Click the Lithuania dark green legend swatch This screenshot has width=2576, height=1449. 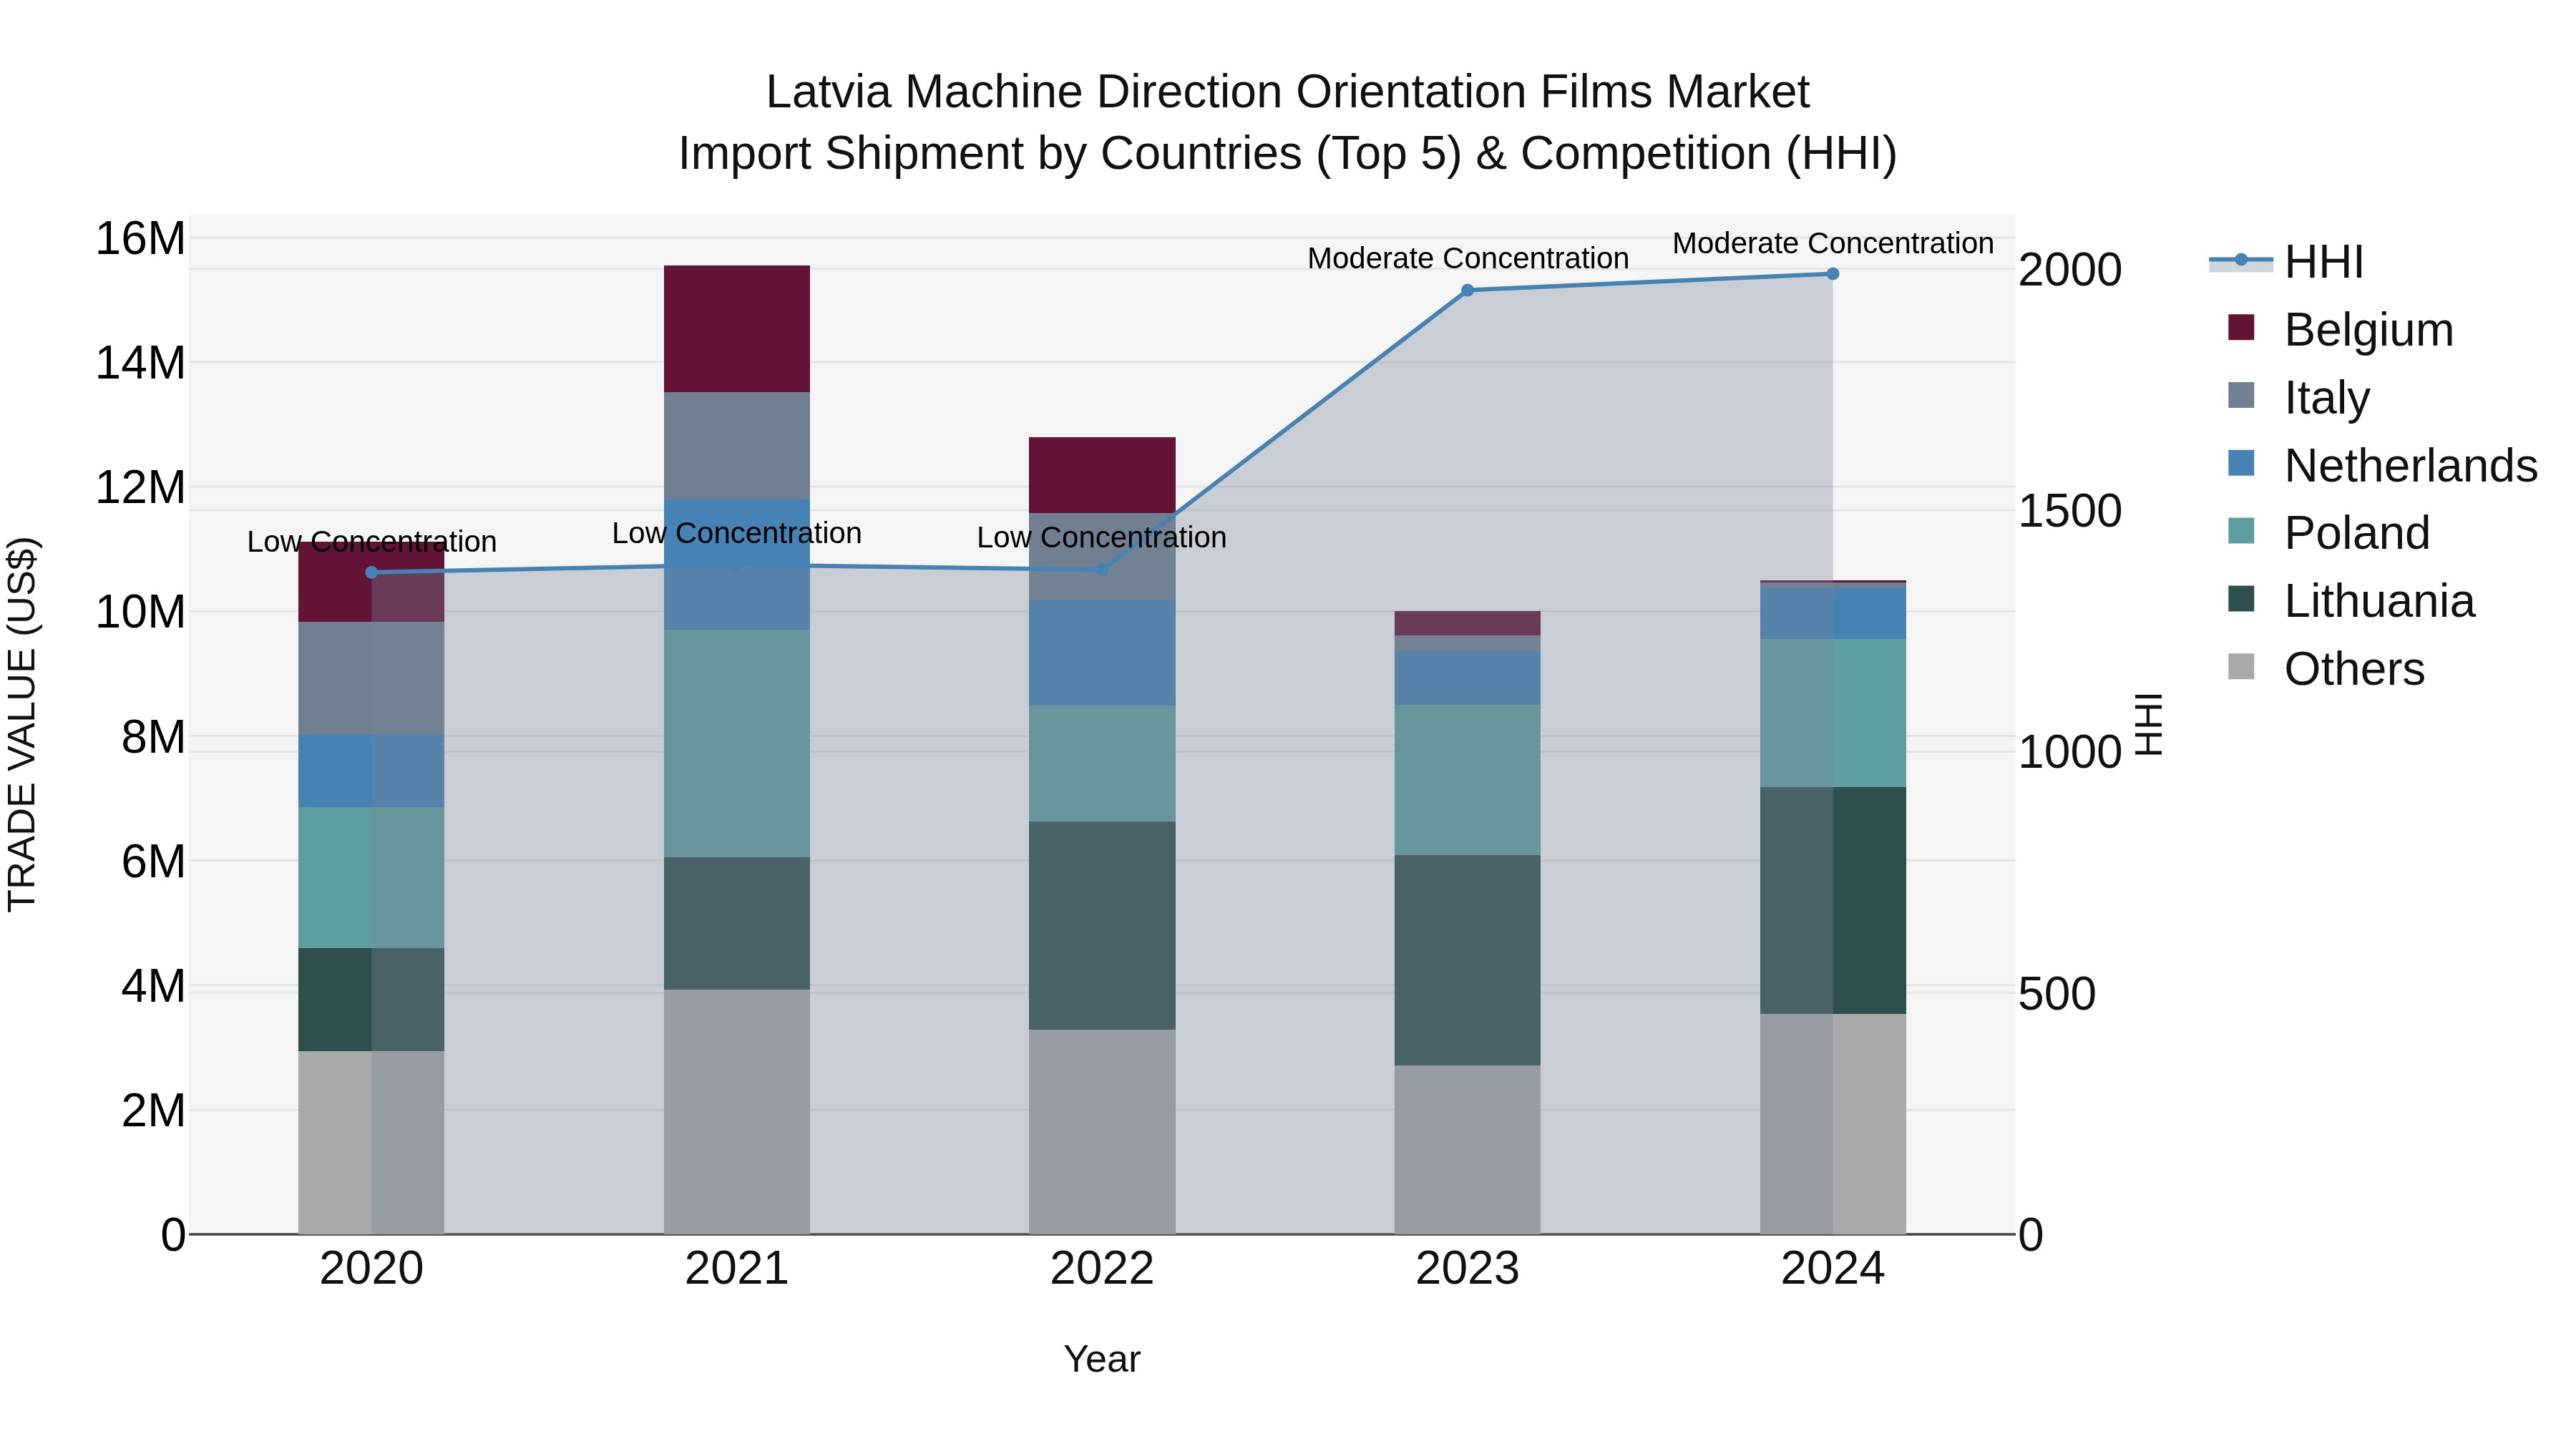2241,599
